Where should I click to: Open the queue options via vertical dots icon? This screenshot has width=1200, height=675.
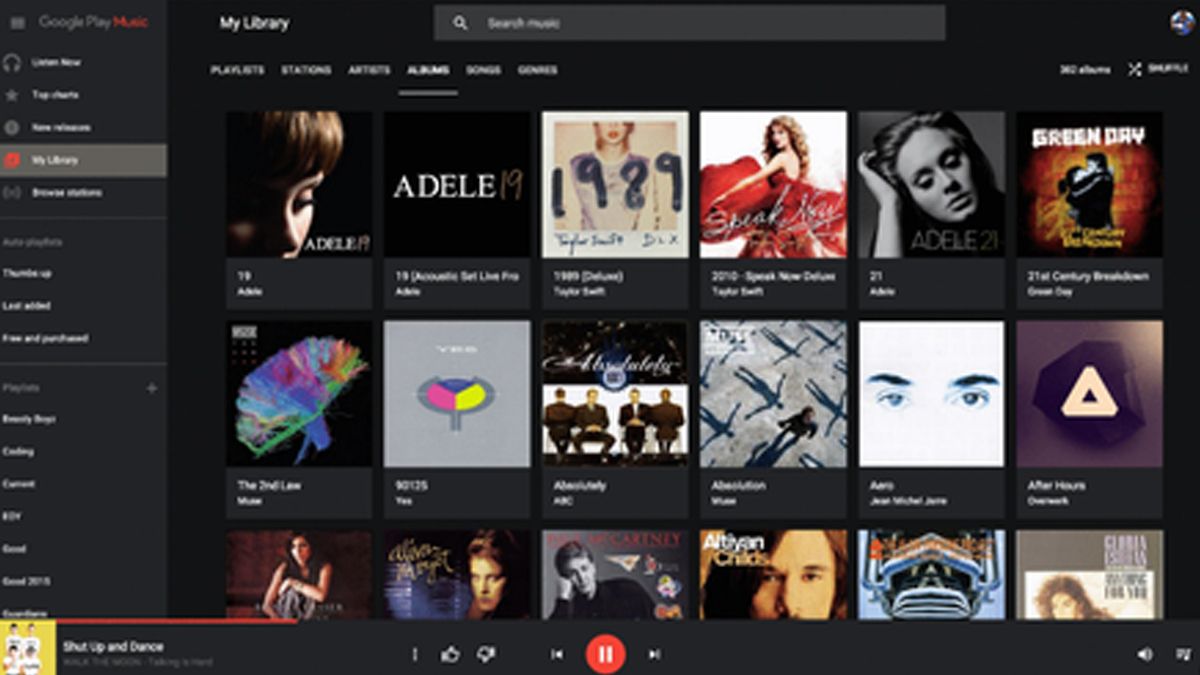413,651
